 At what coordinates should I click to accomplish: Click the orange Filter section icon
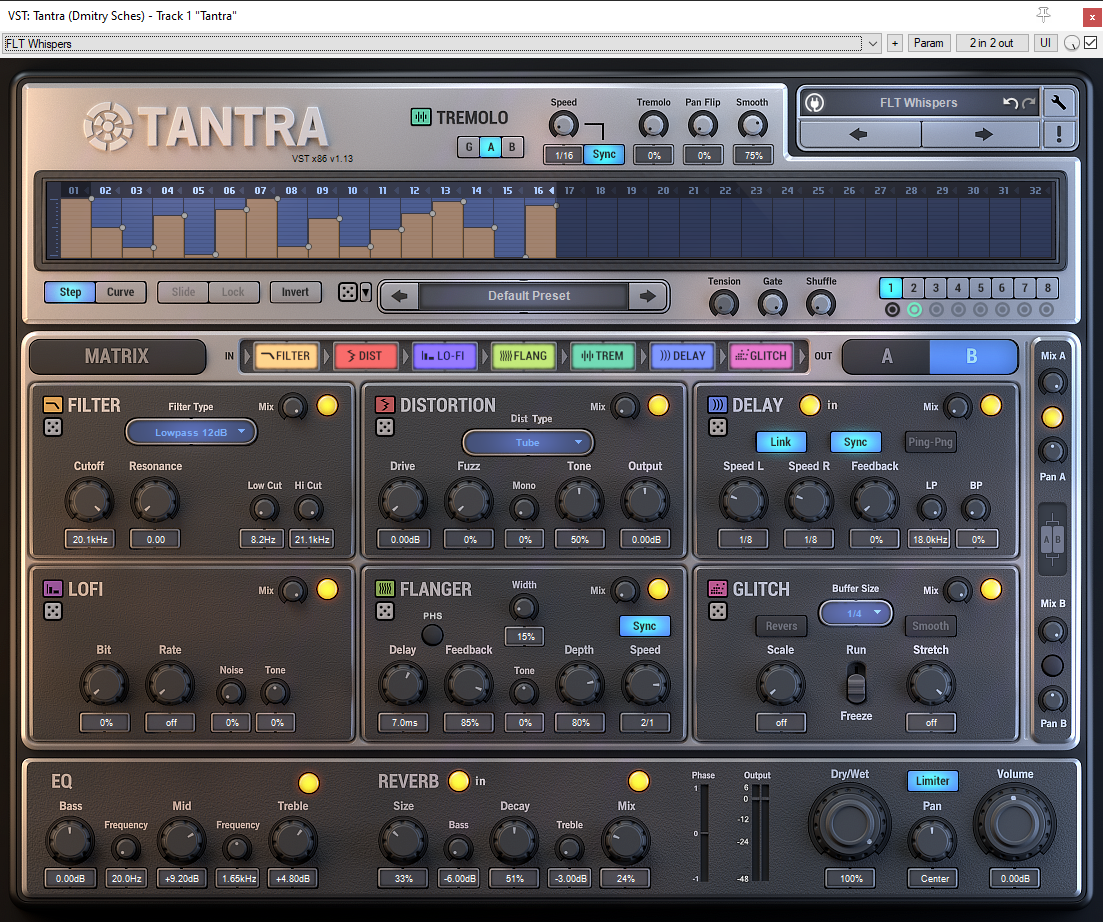[x=53, y=404]
